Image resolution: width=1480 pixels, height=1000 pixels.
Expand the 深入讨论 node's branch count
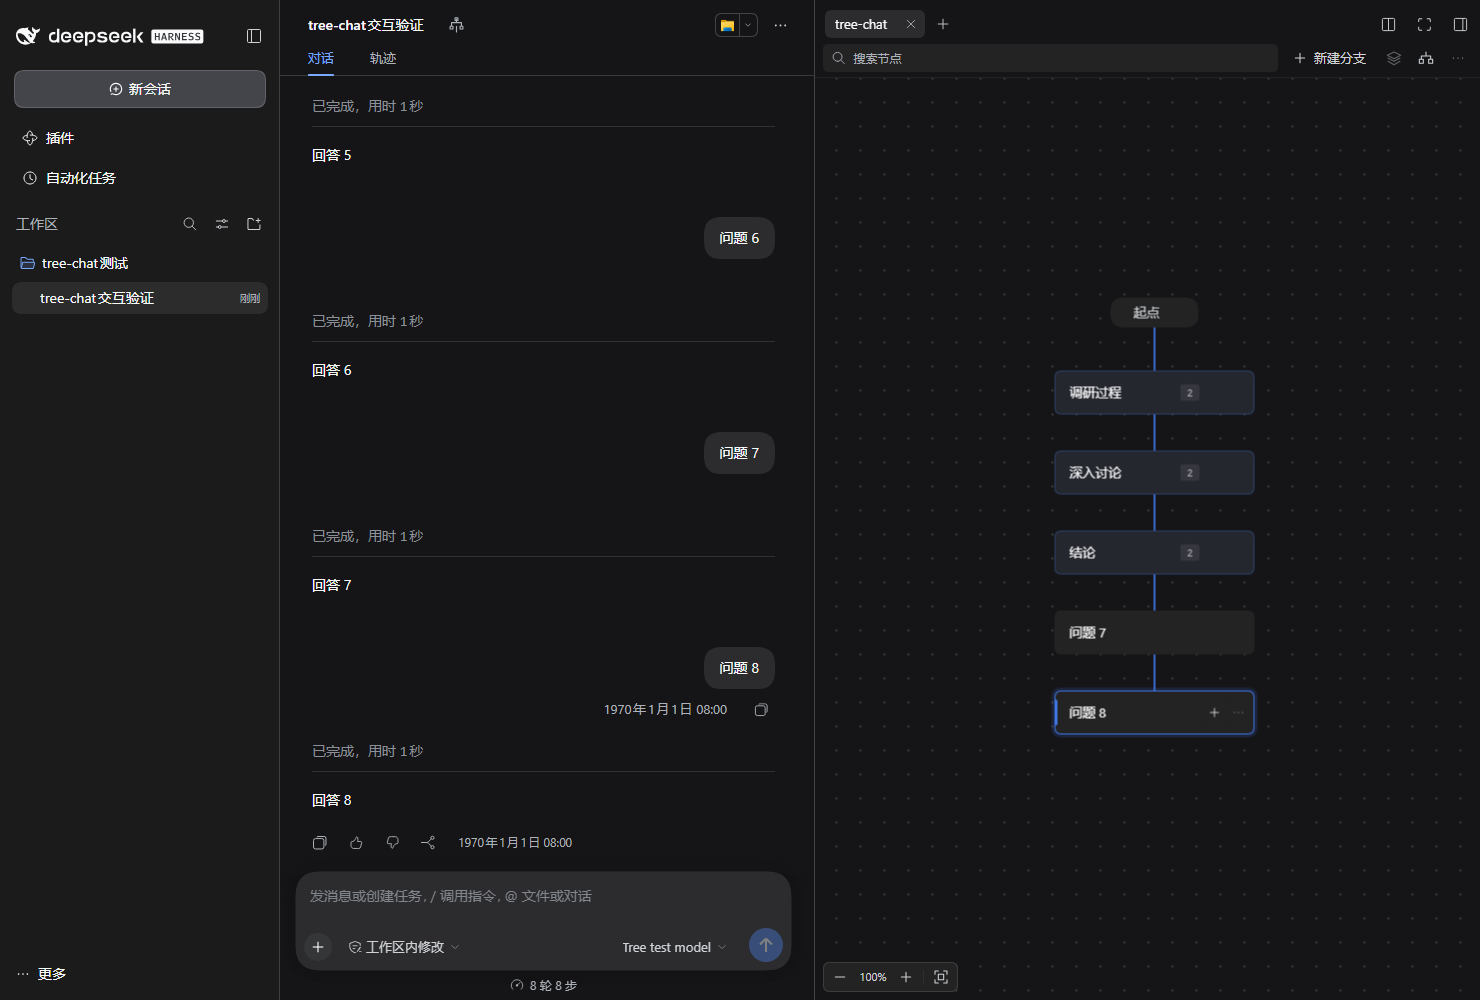click(x=1189, y=473)
